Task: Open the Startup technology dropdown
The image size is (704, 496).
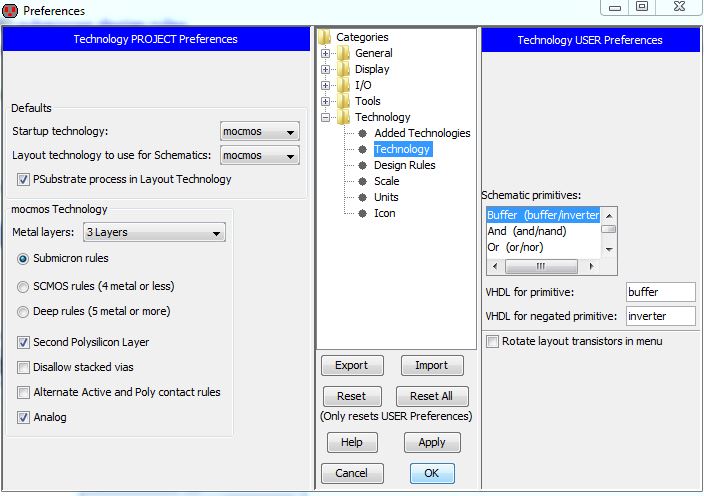Action: [x=260, y=132]
